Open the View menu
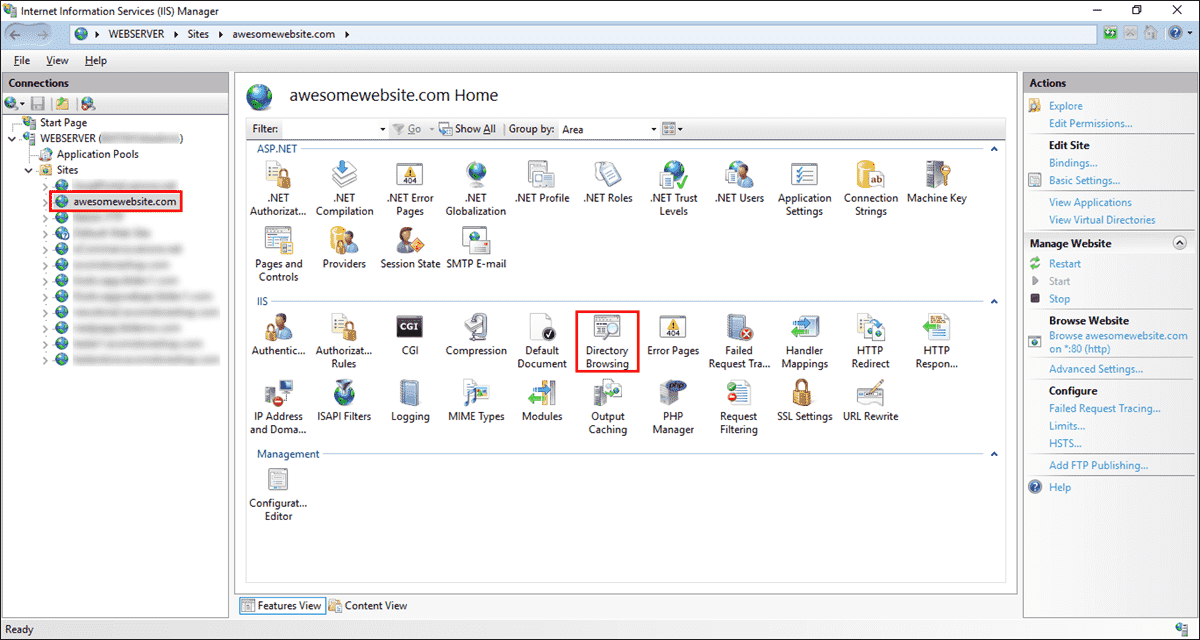Screen dimensions: 1200x640 click(x=57, y=60)
